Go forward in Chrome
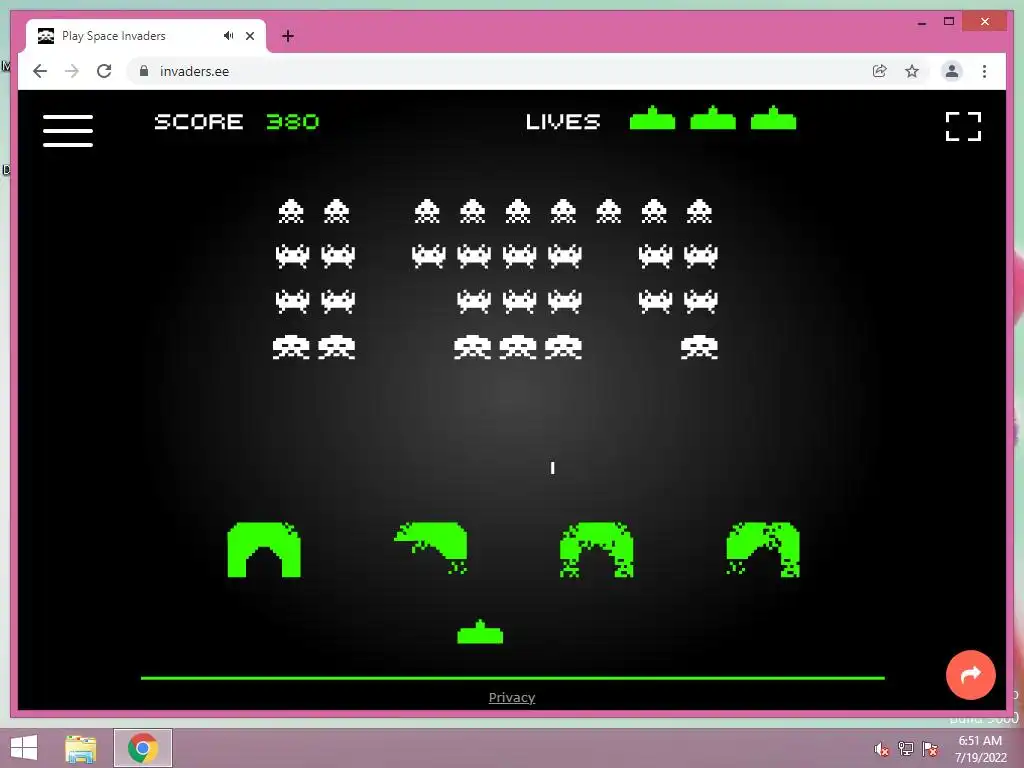This screenshot has width=1024, height=768. pyautogui.click(x=72, y=71)
